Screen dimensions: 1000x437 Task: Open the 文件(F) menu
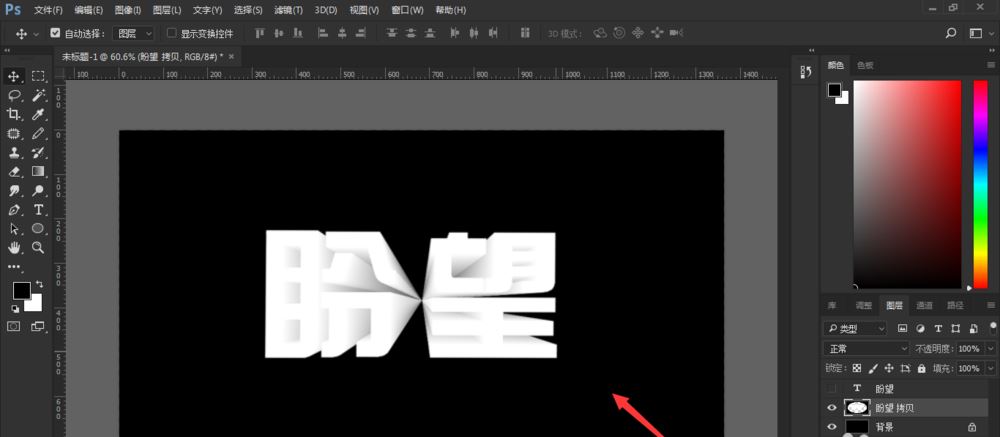click(48, 10)
